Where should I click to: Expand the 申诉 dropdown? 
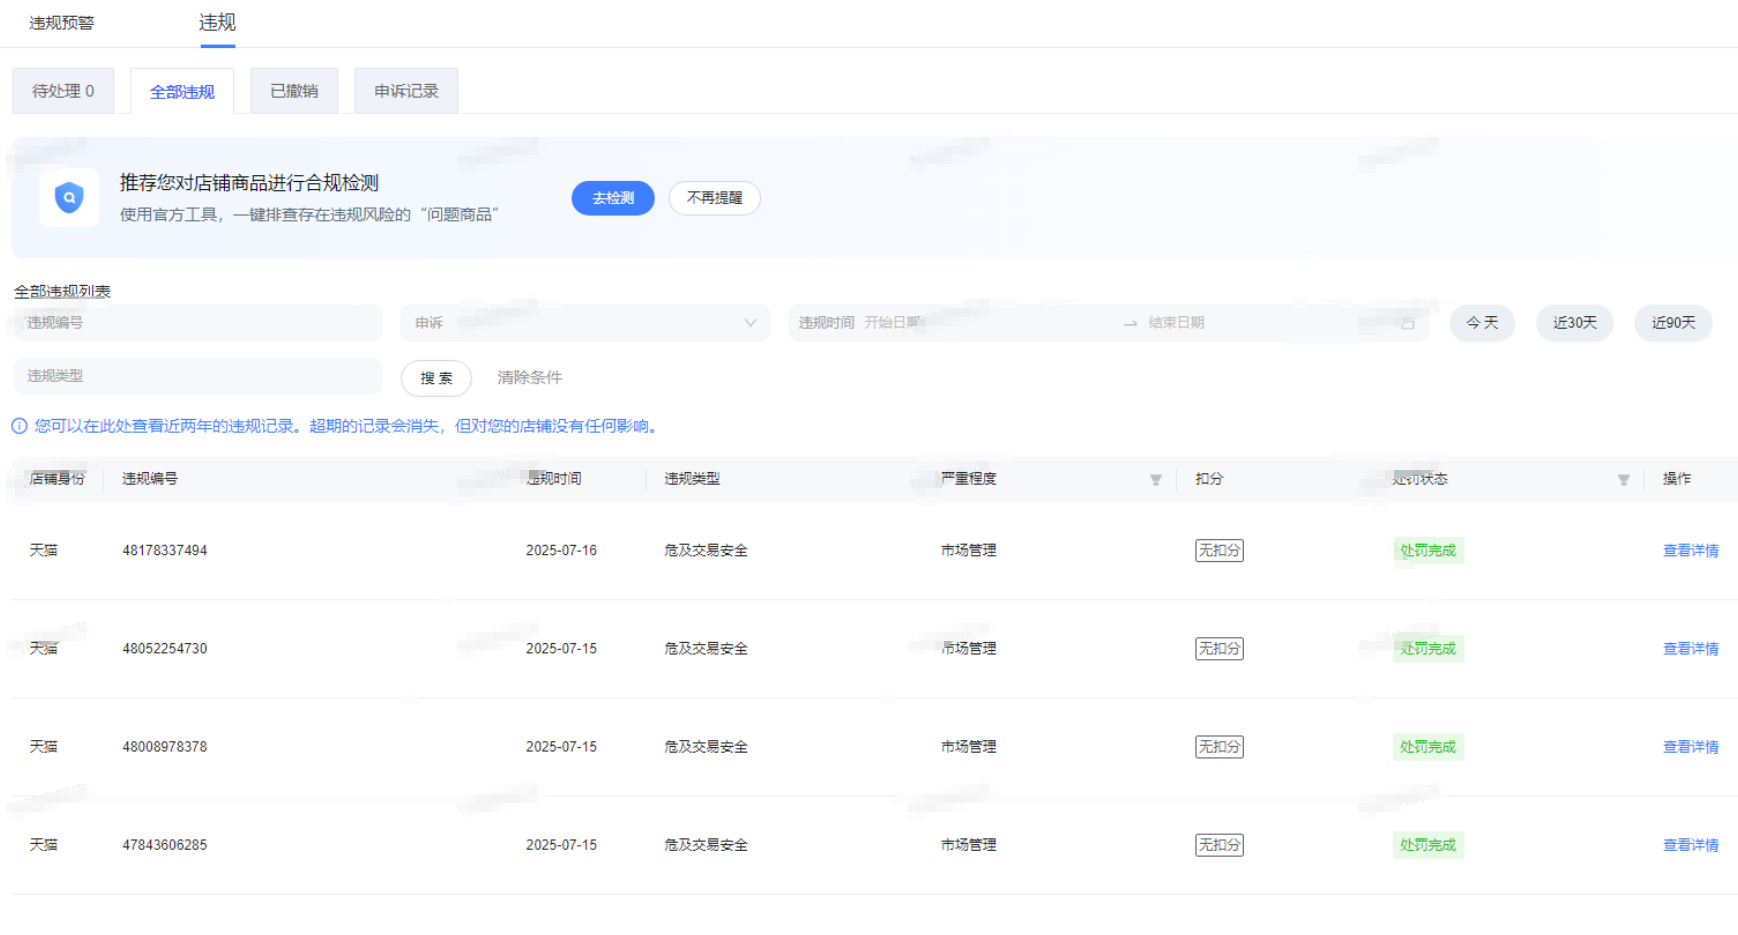point(585,323)
